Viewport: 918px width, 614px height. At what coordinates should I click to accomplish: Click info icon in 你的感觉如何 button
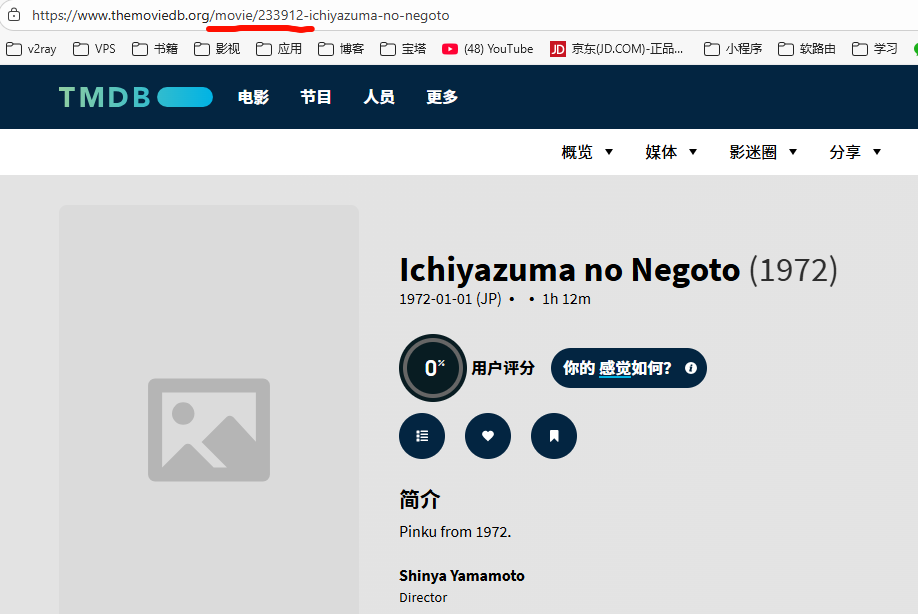(x=691, y=368)
